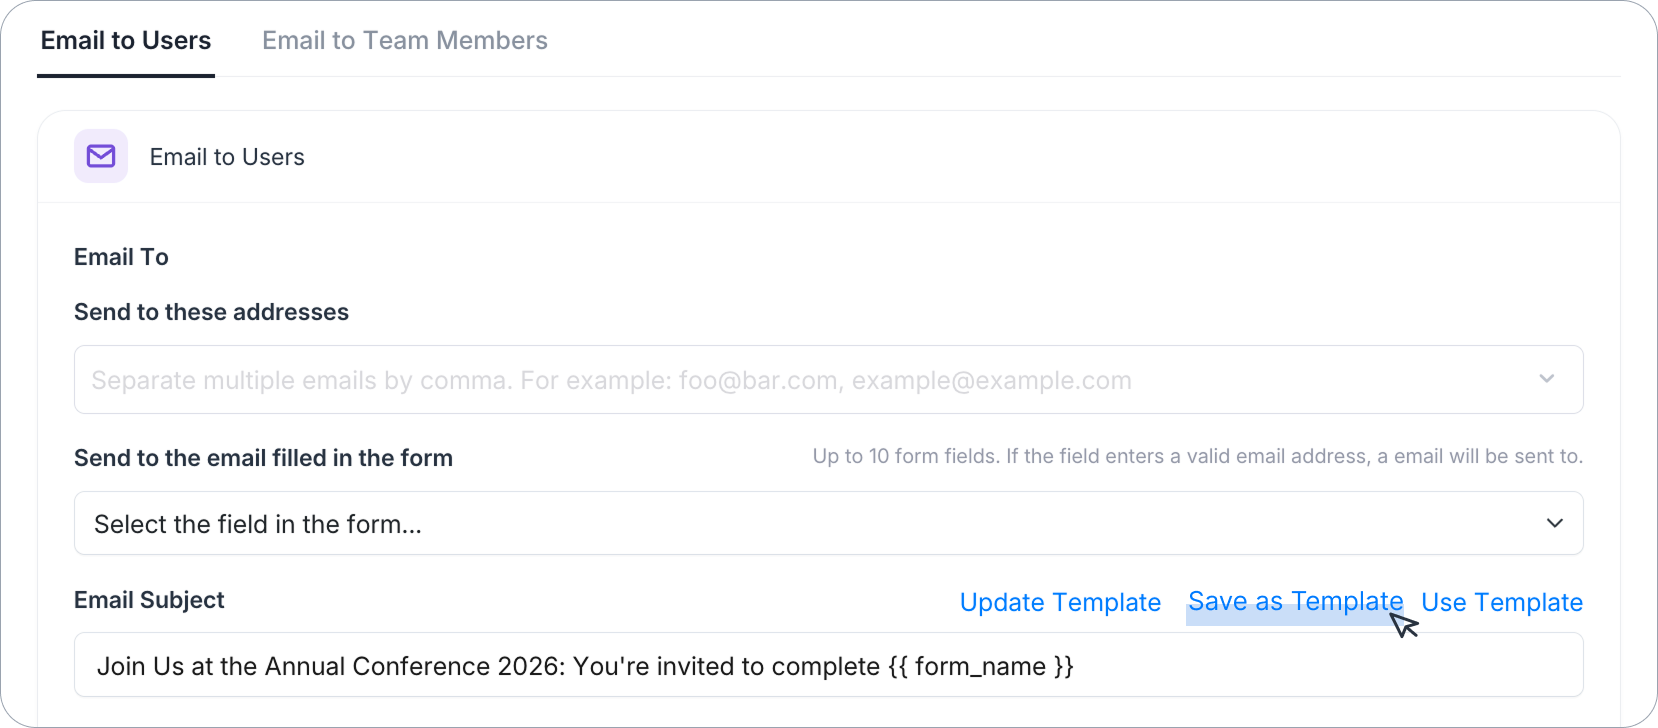Screen dimensions: 1658x728
Task: Click the arrow of the form field selector
Action: [x=1555, y=523]
